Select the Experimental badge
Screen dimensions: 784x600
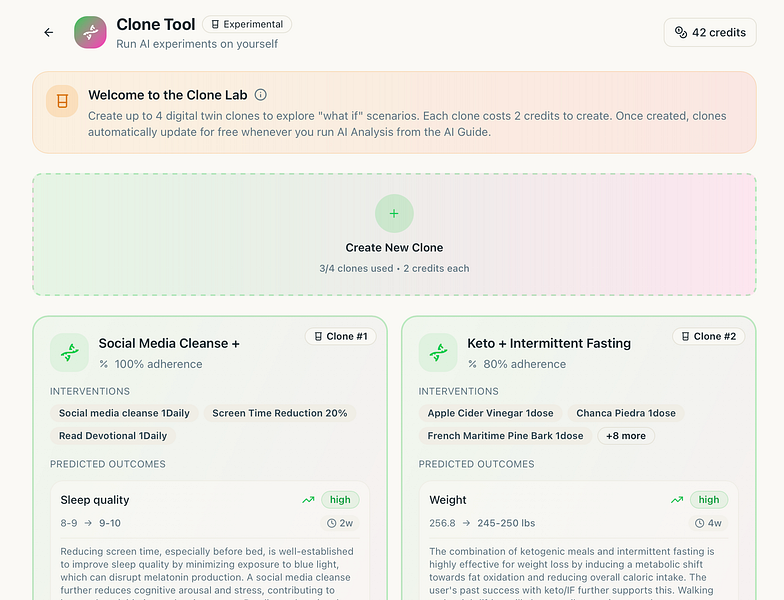247,24
